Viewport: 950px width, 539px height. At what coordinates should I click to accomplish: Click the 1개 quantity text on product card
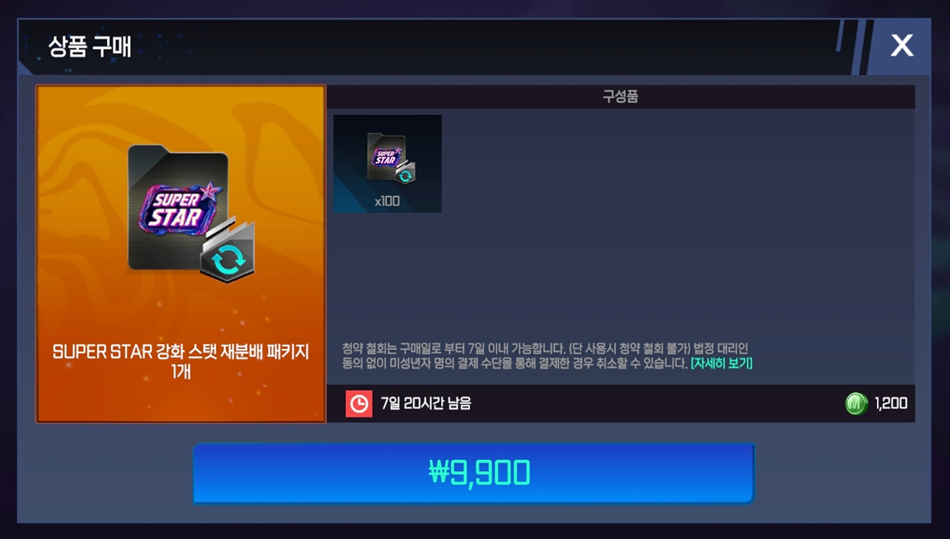(x=181, y=371)
